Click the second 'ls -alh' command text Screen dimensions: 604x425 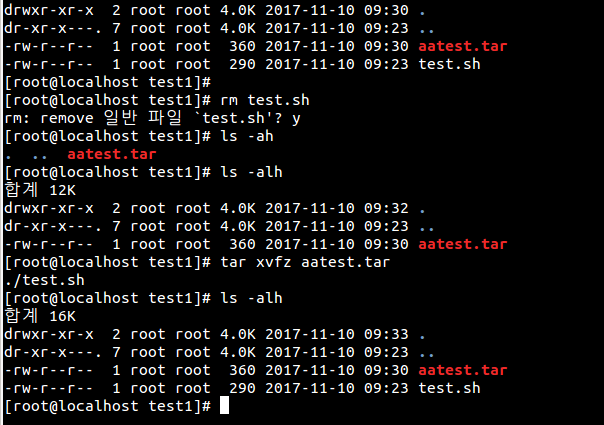pyautogui.click(x=251, y=298)
